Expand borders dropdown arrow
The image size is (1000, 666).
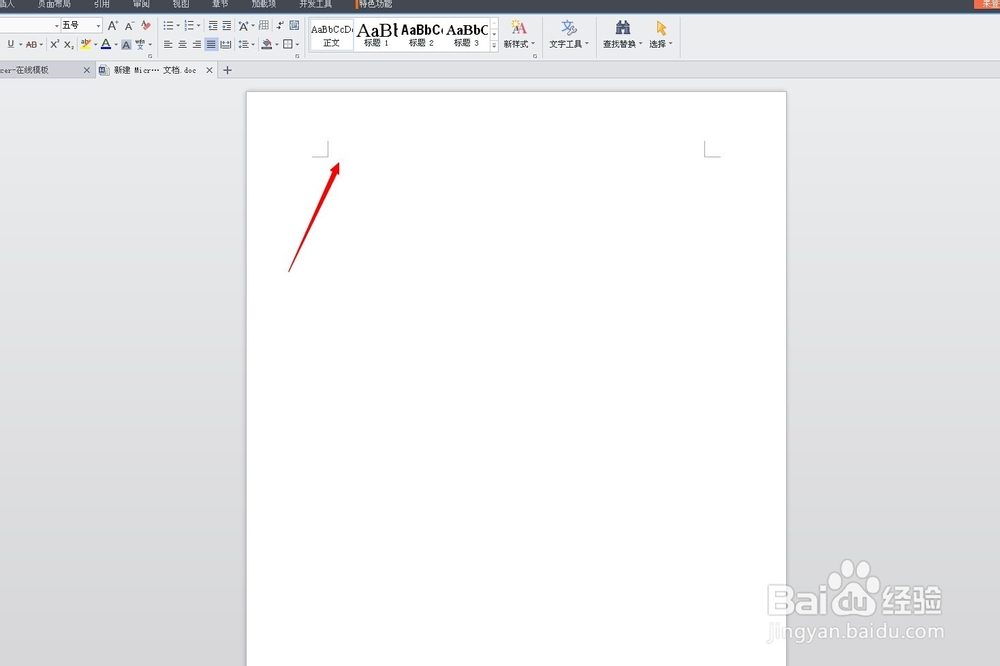tap(297, 45)
